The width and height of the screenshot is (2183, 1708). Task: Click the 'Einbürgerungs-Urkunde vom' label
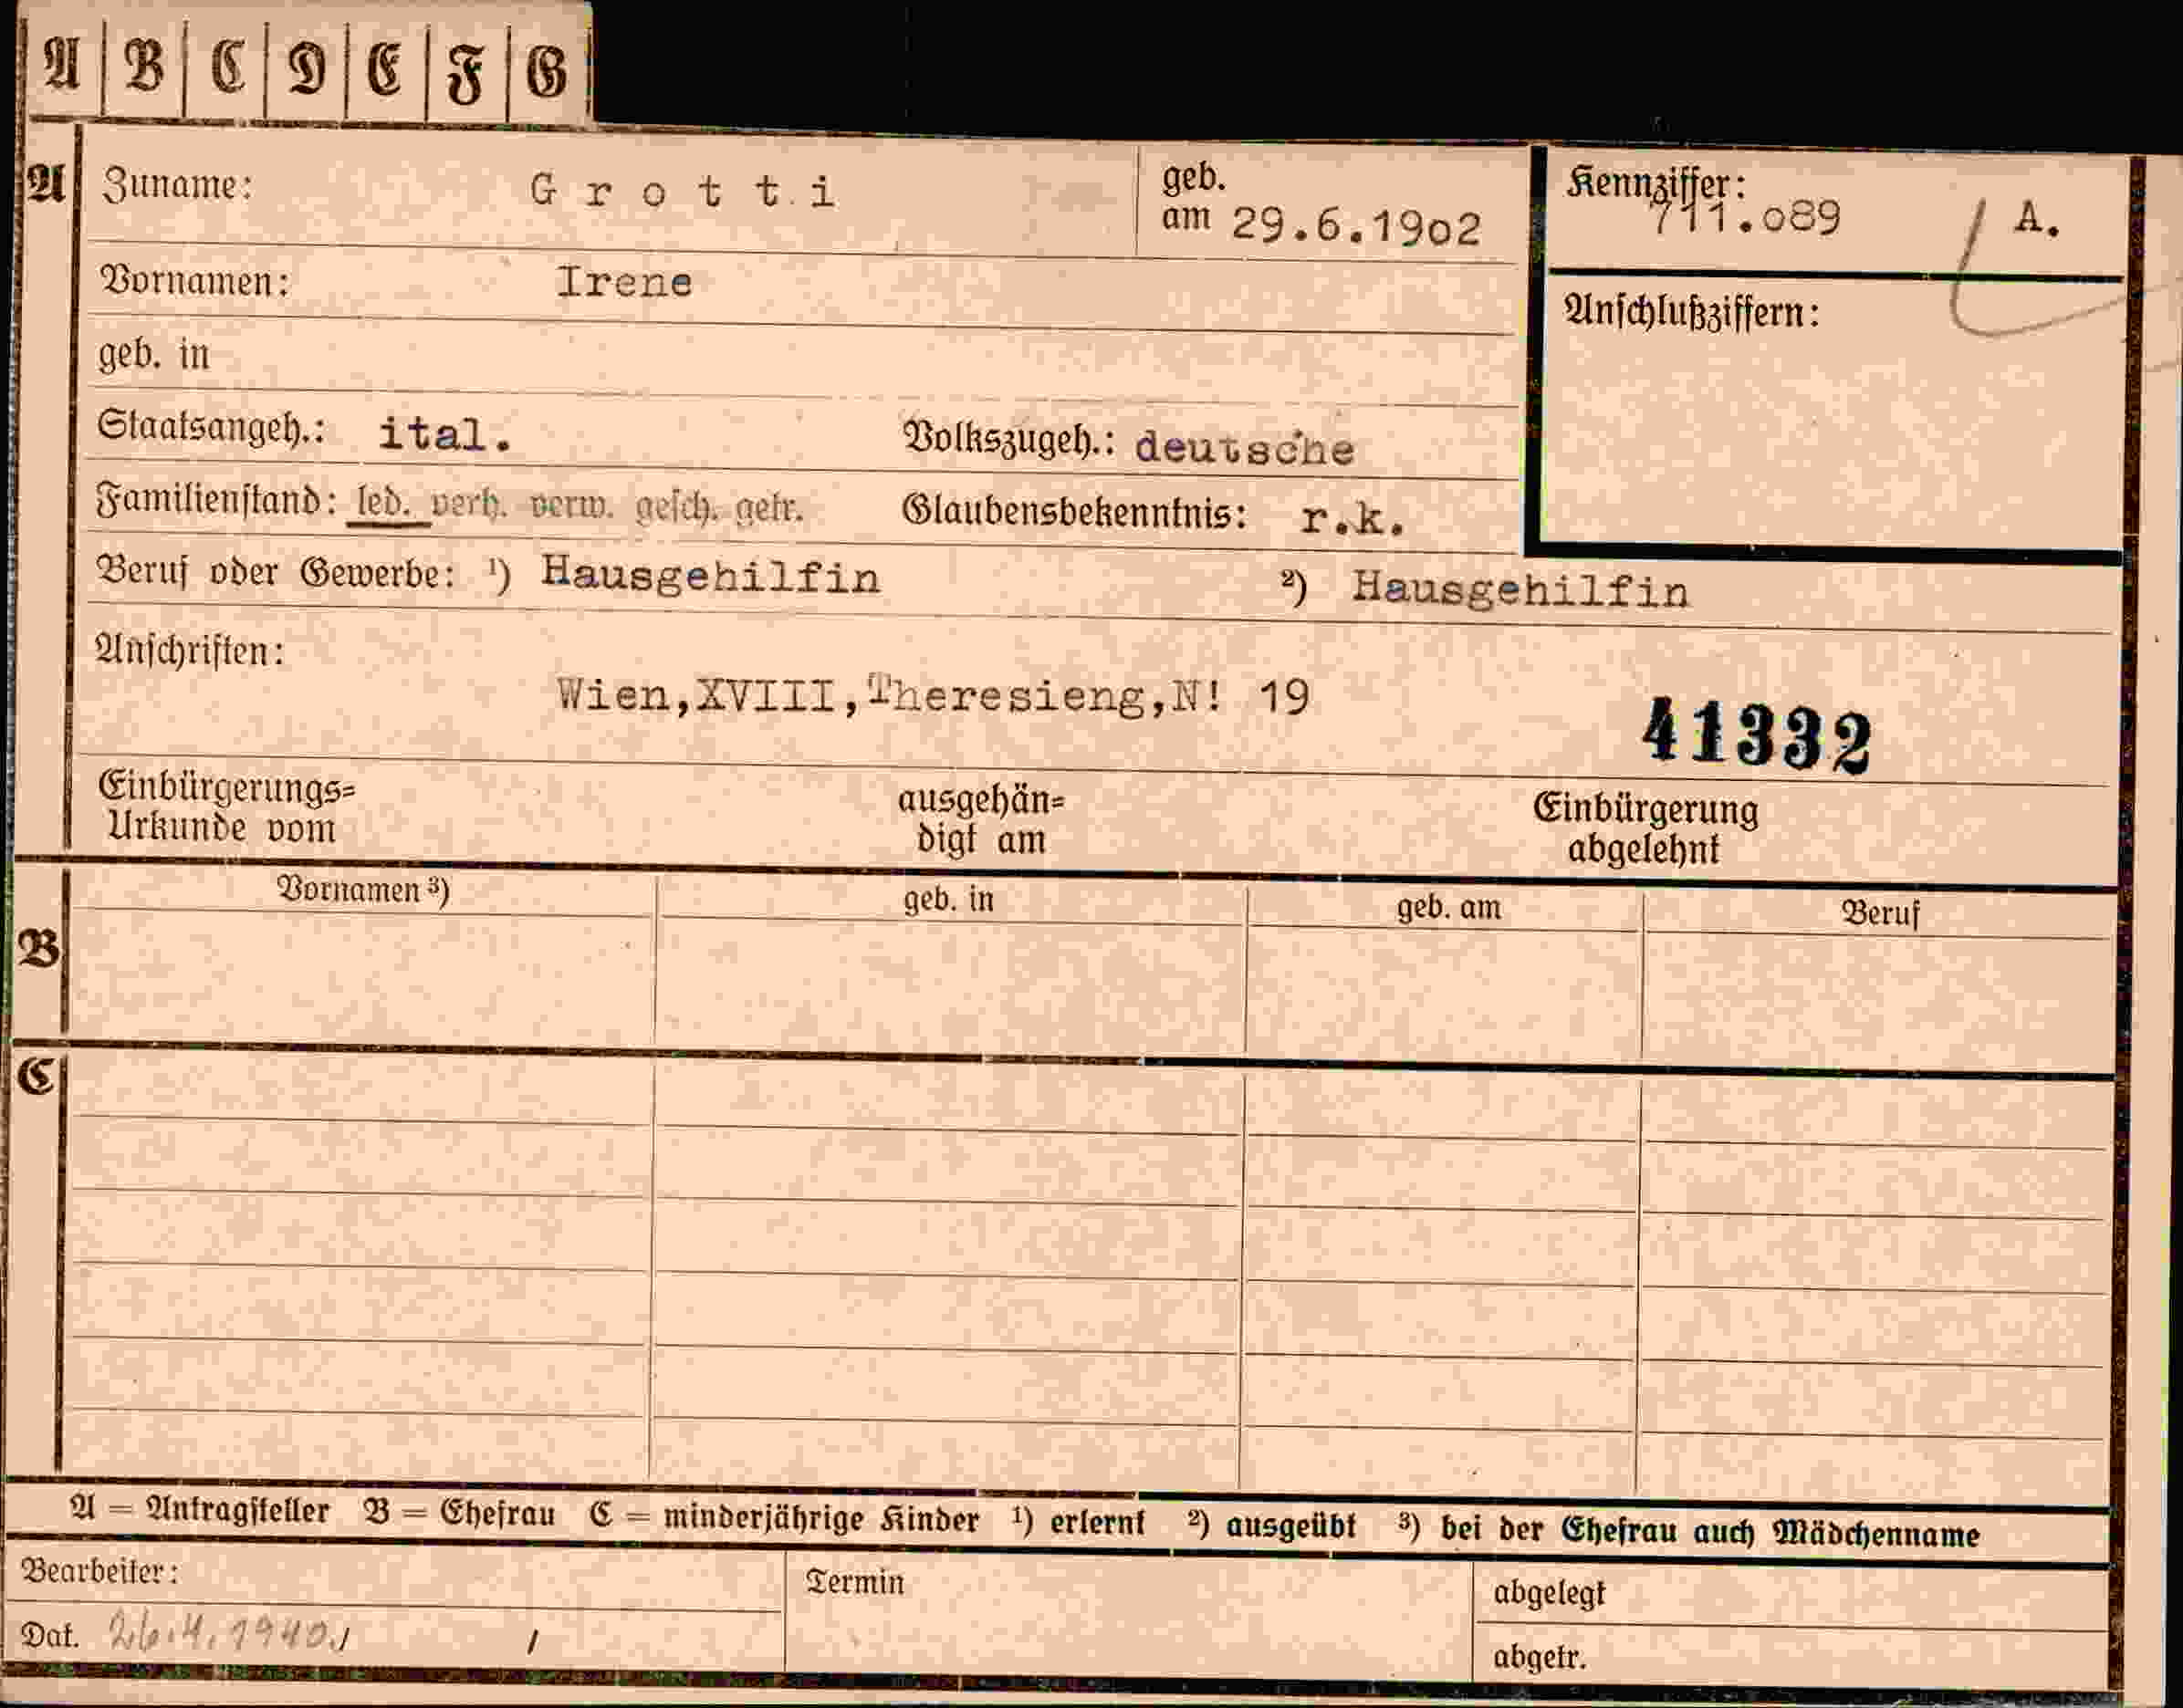click(x=226, y=808)
